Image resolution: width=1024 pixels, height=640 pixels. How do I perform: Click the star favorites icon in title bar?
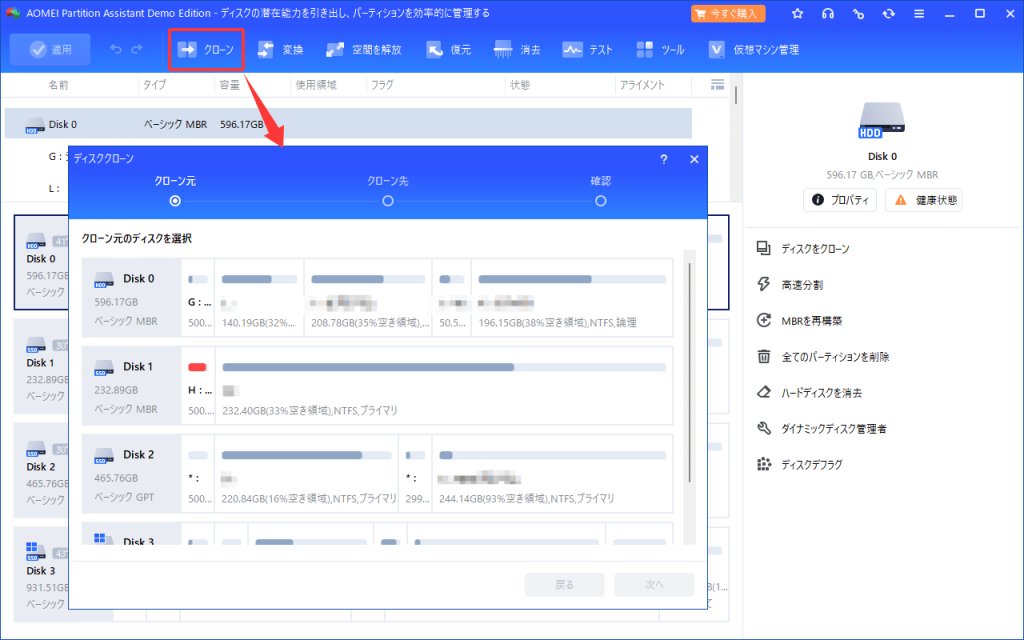pyautogui.click(x=797, y=14)
